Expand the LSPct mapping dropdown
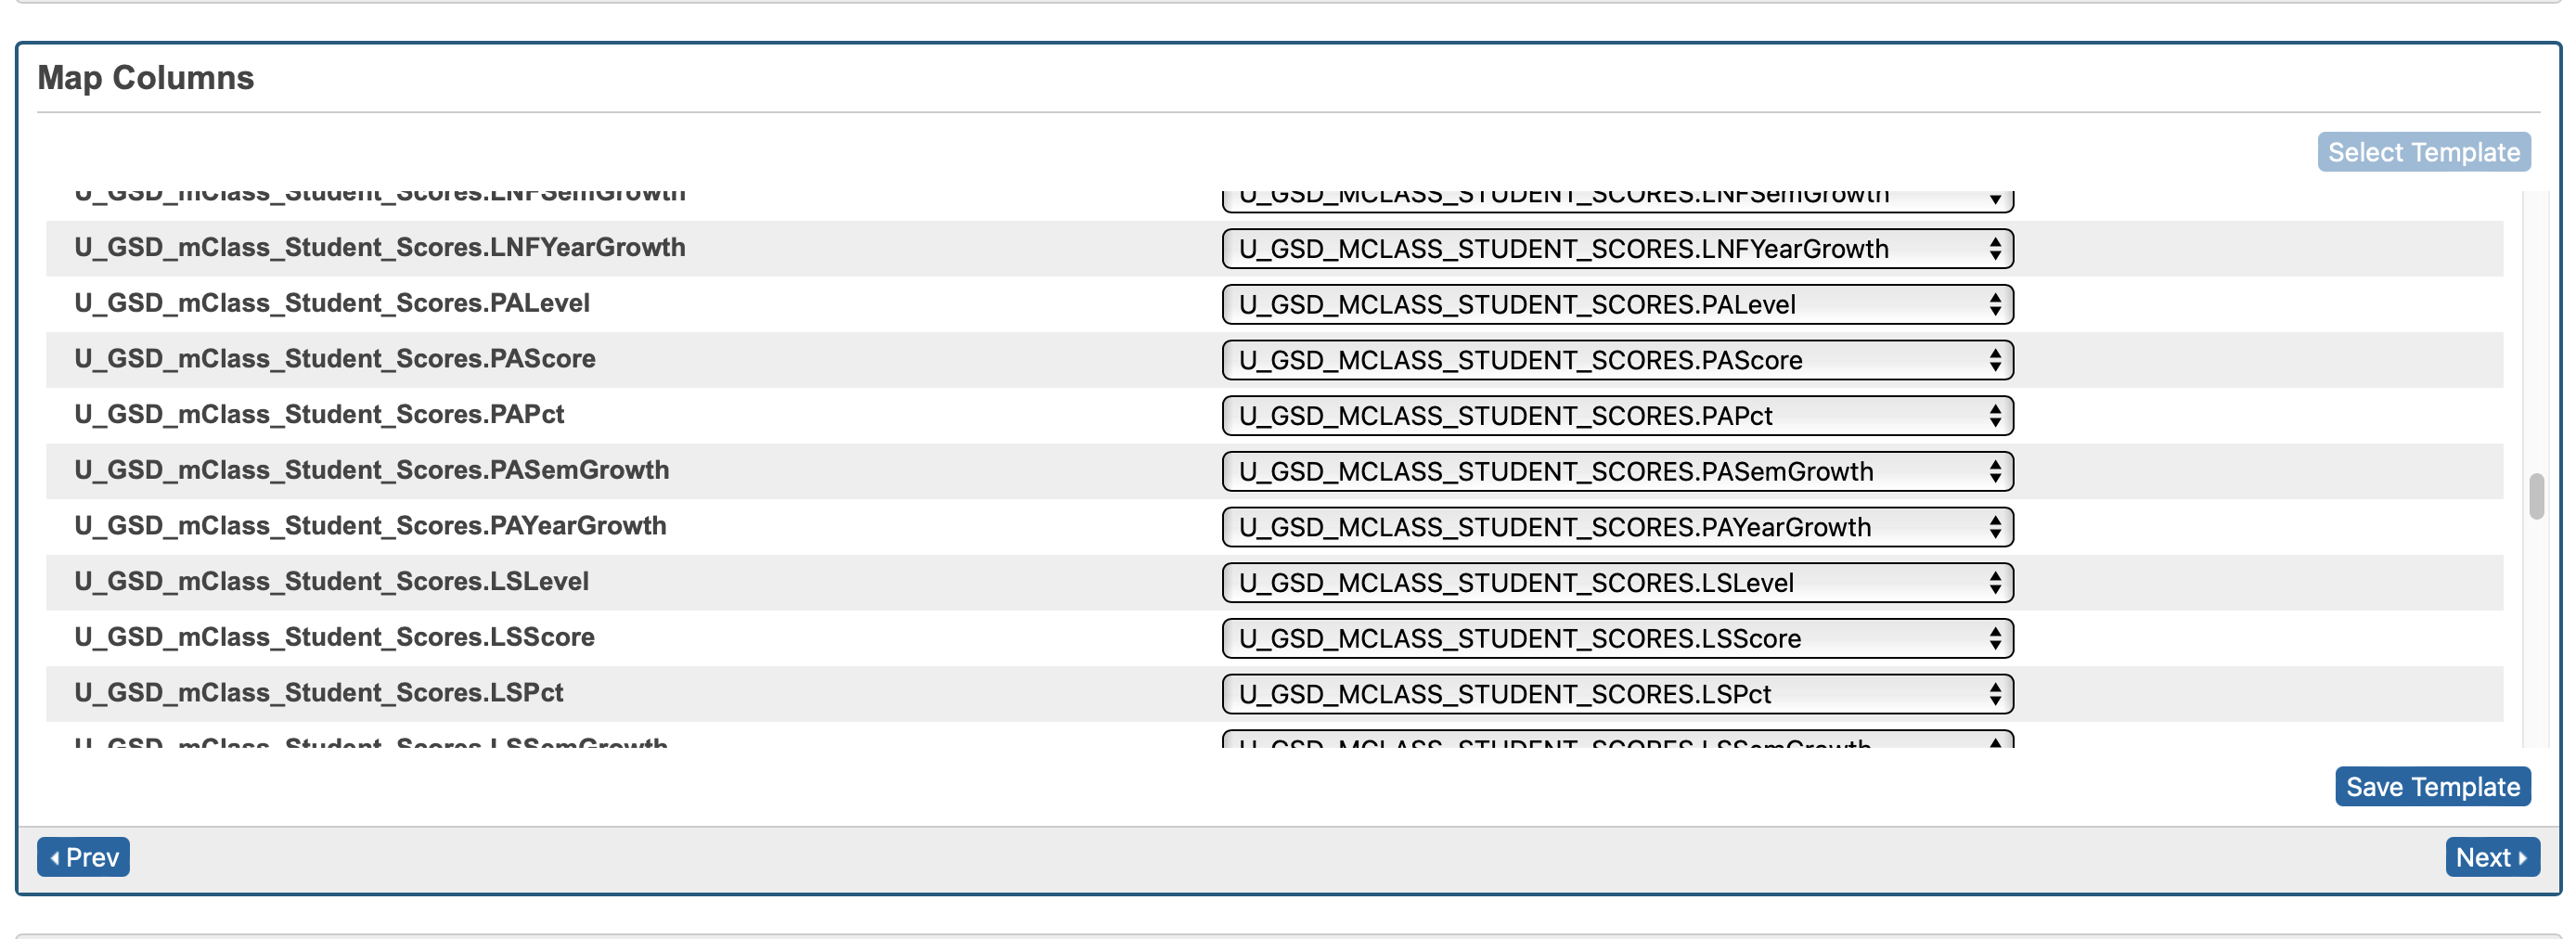 (1616, 694)
